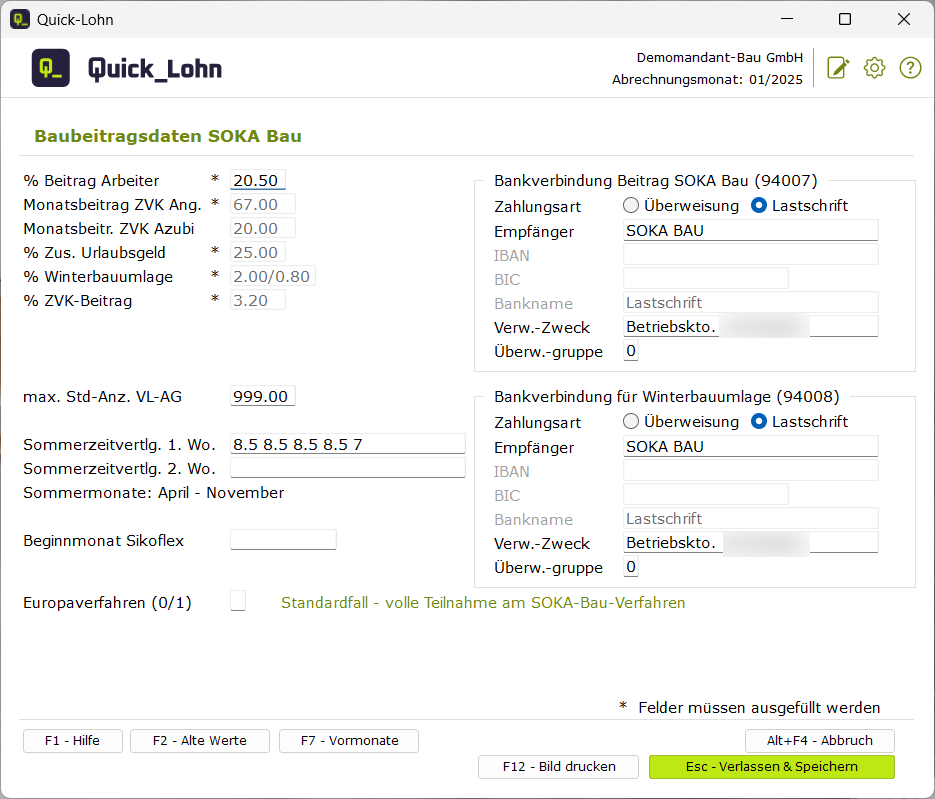Click BIC field in Beitrag SOKA Bau section

pos(706,278)
